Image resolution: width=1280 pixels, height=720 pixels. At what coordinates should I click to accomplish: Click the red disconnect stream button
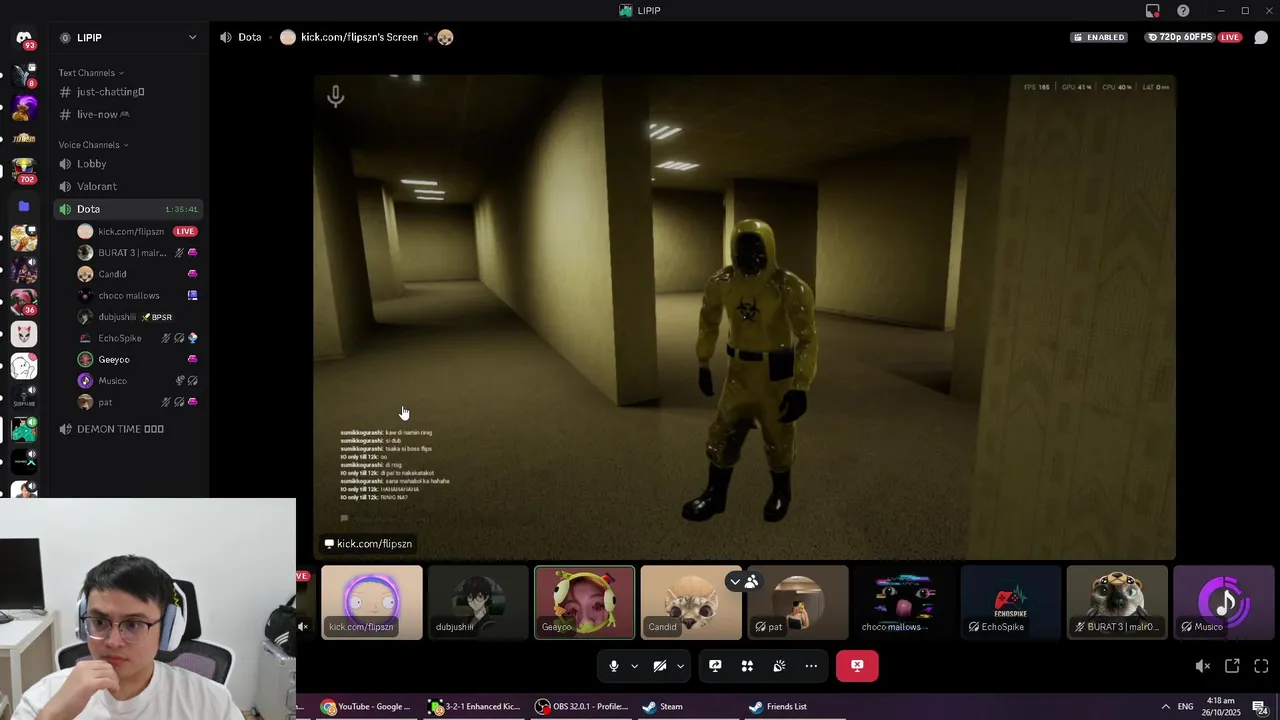click(857, 666)
